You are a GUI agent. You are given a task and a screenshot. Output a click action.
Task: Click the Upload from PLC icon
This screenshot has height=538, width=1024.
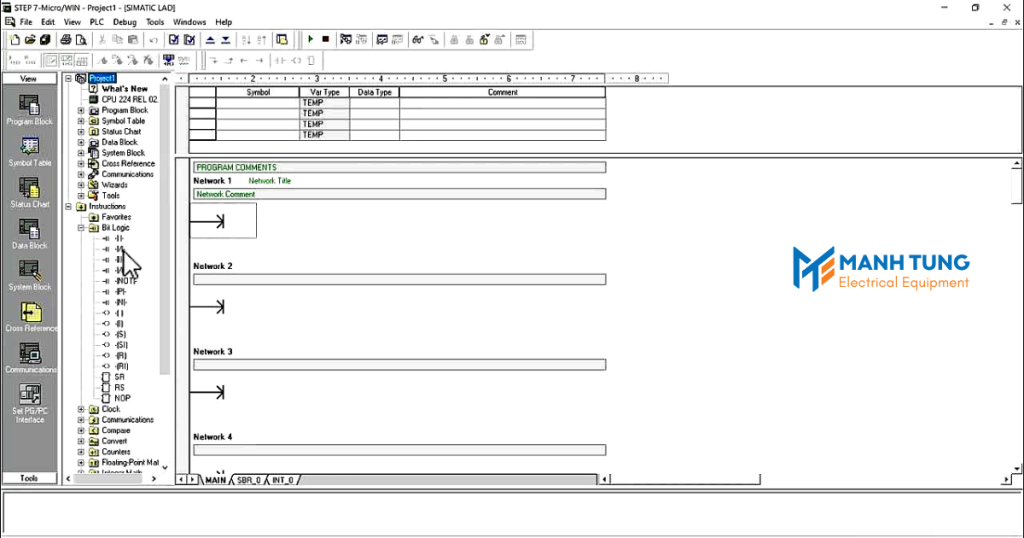click(210, 40)
